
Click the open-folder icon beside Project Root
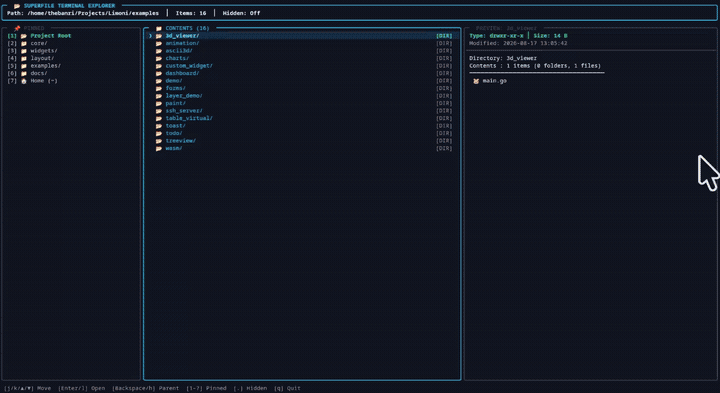tap(24, 36)
